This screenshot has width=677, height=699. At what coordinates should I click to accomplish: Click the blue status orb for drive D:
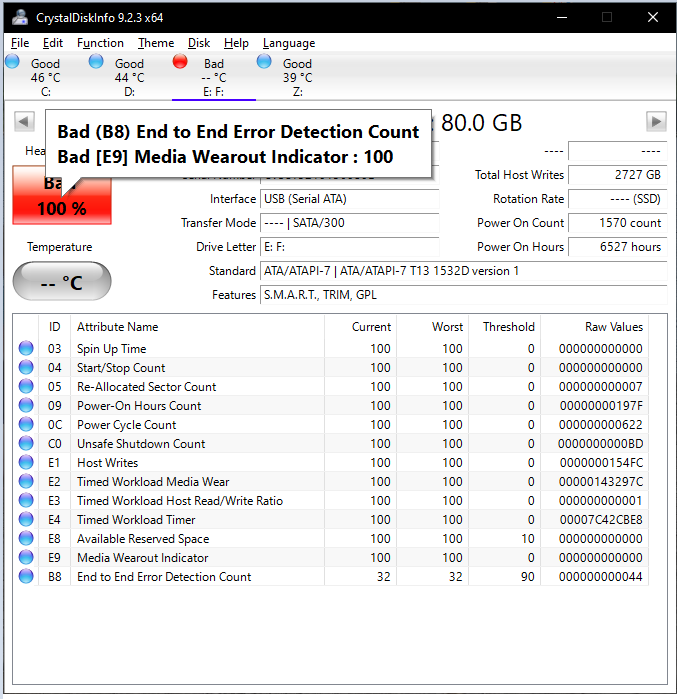(96, 62)
